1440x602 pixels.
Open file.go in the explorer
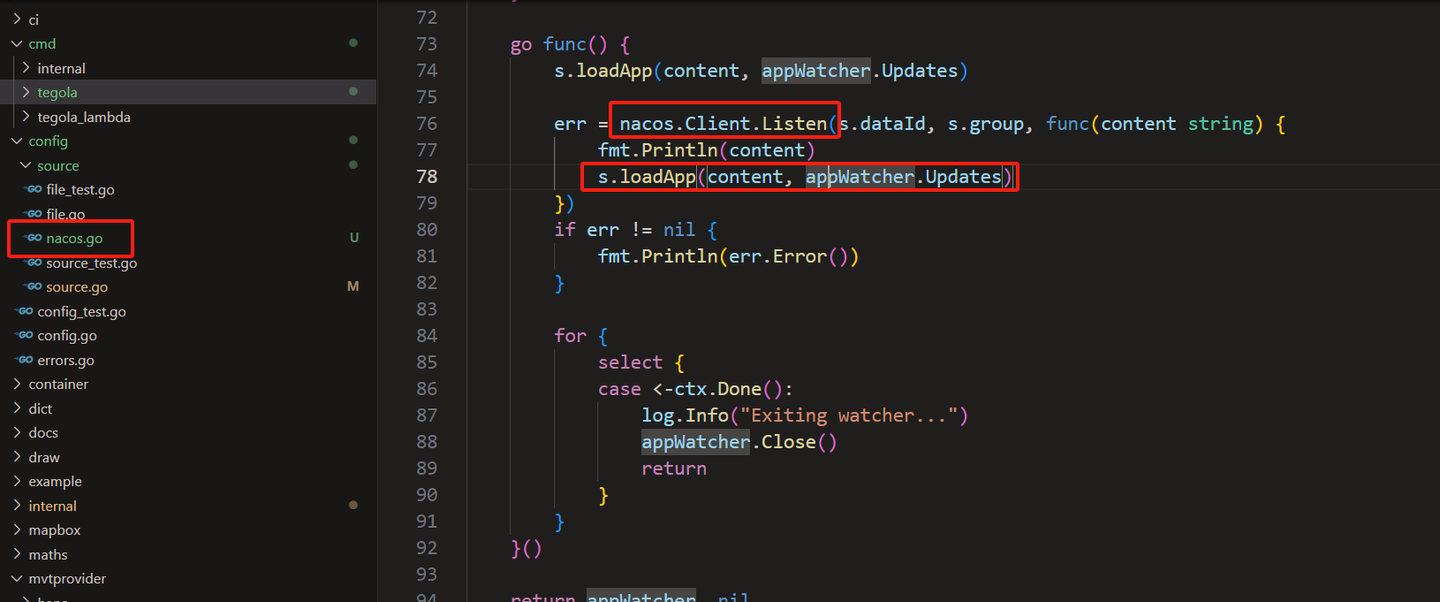click(65, 214)
